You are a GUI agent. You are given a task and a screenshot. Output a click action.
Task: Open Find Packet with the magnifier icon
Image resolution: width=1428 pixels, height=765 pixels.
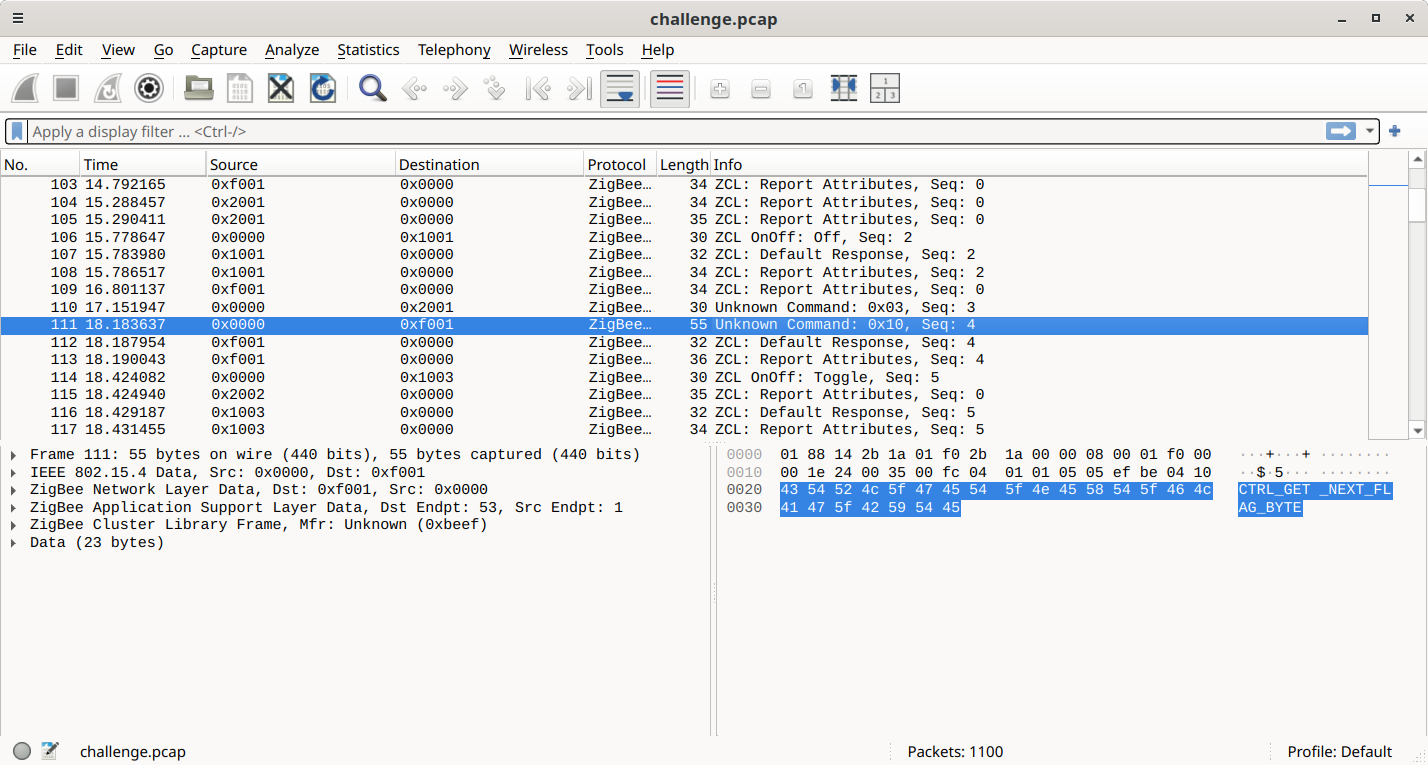pyautogui.click(x=372, y=88)
